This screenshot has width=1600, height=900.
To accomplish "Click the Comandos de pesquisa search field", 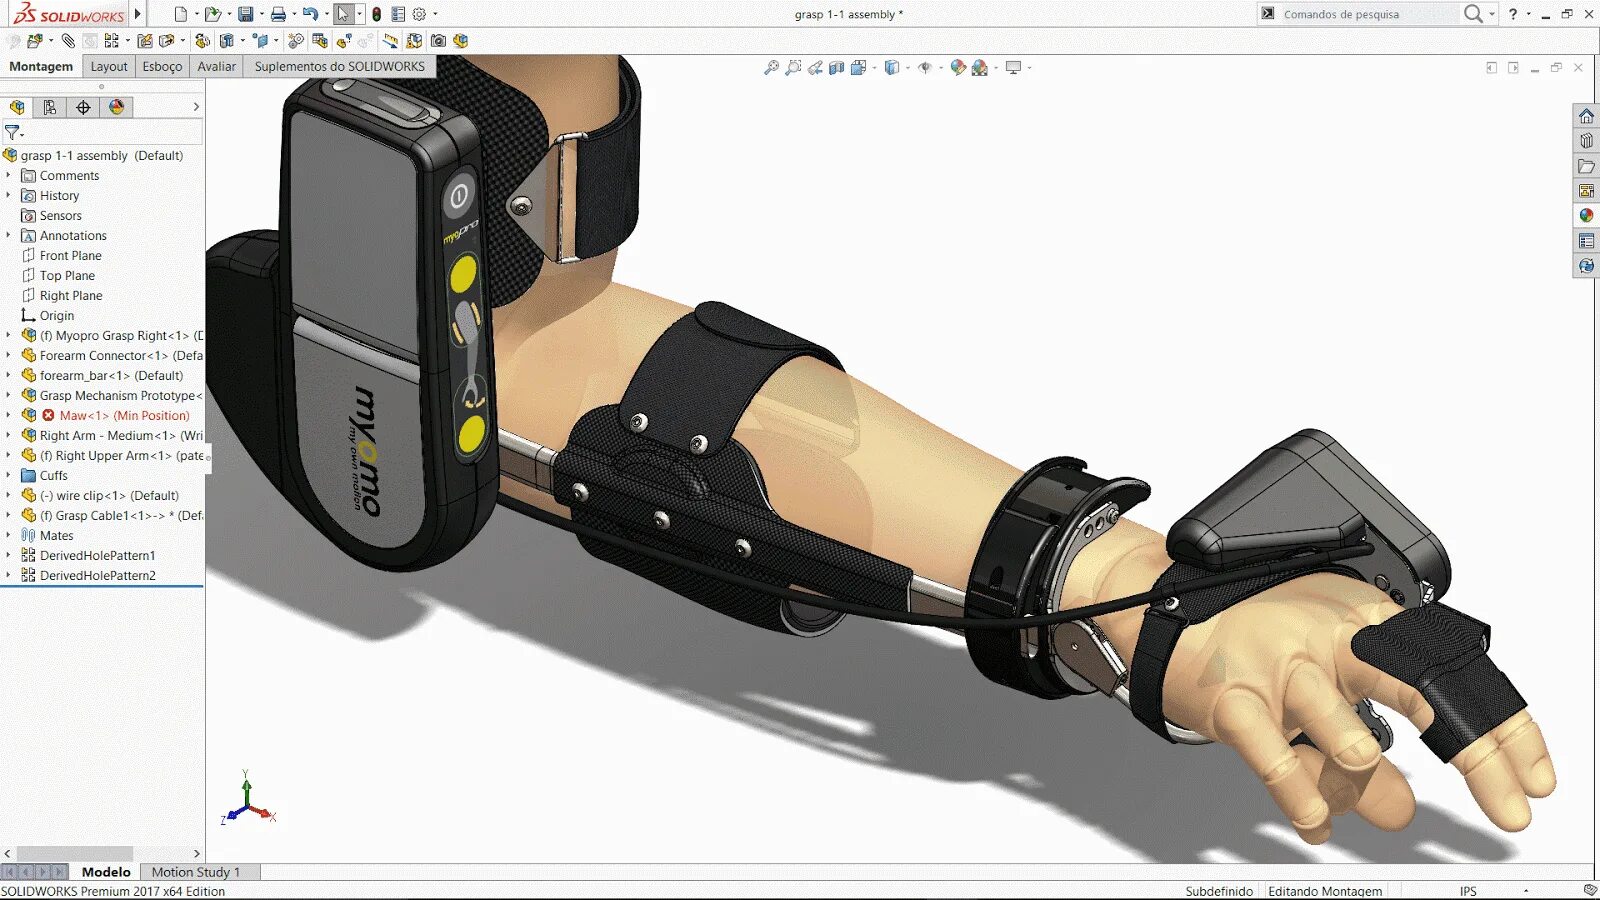I will pos(1368,14).
